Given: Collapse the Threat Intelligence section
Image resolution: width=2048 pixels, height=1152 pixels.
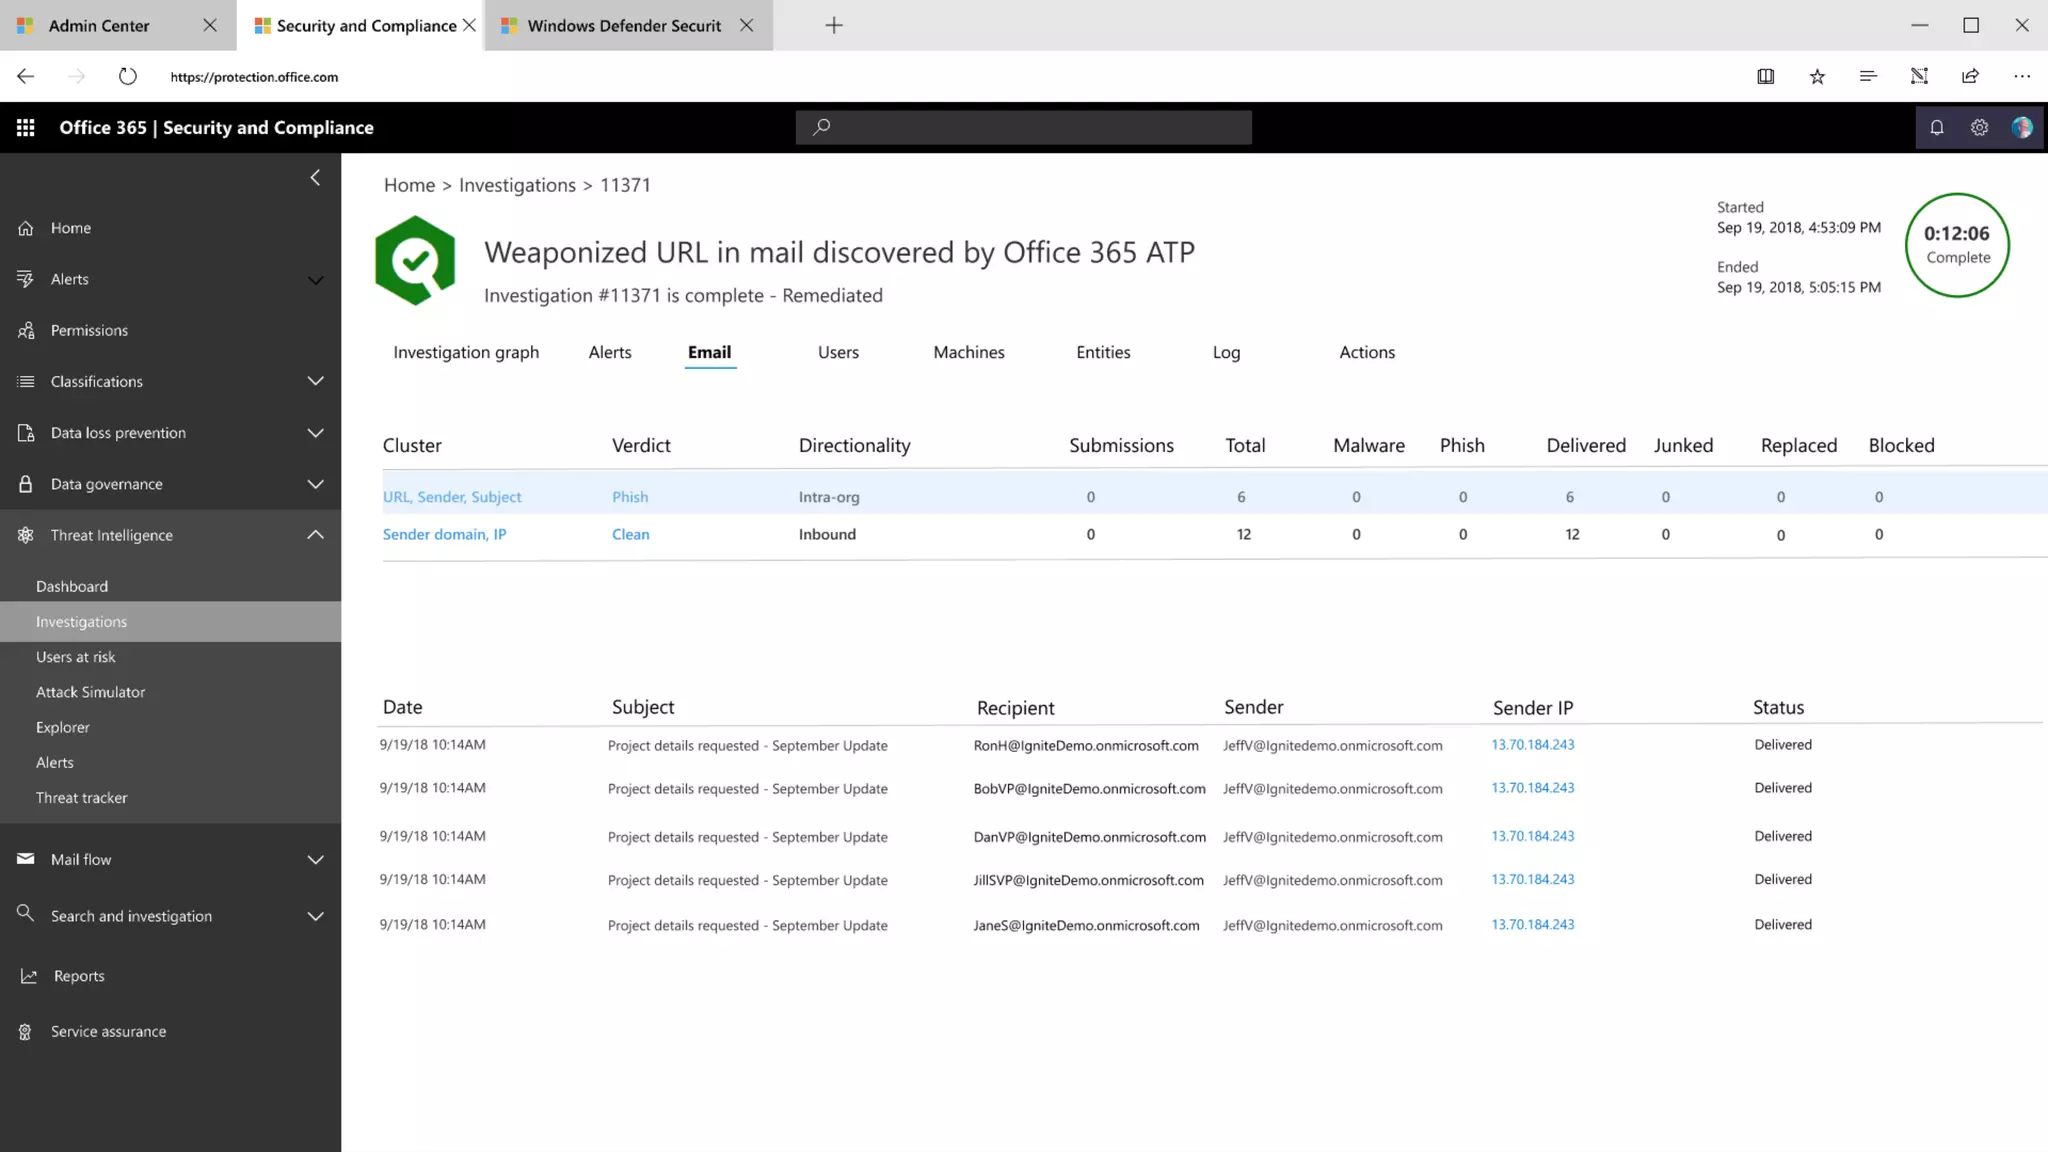Looking at the screenshot, I should [315, 535].
